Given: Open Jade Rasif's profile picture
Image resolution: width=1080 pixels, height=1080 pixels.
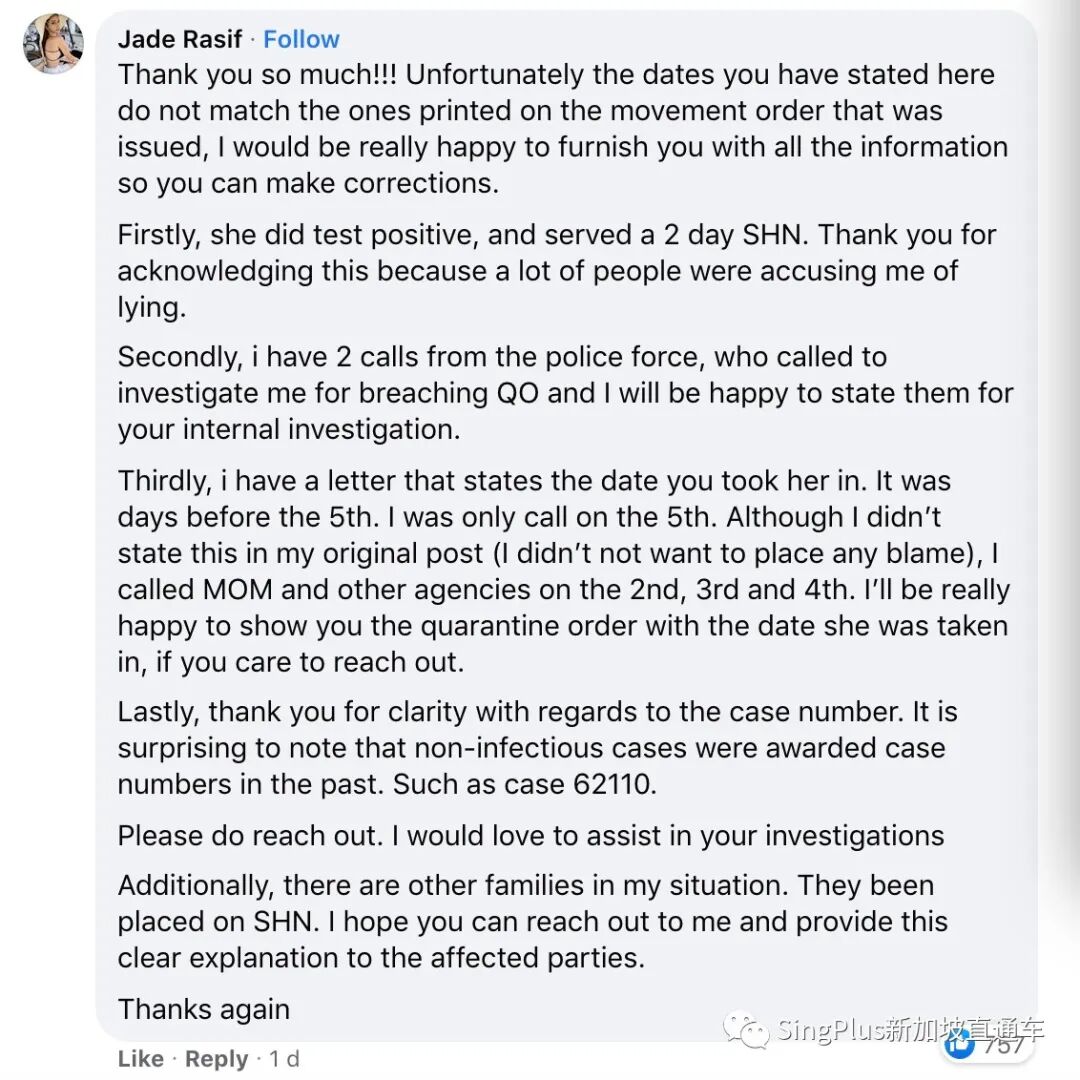Looking at the screenshot, I should (53, 43).
